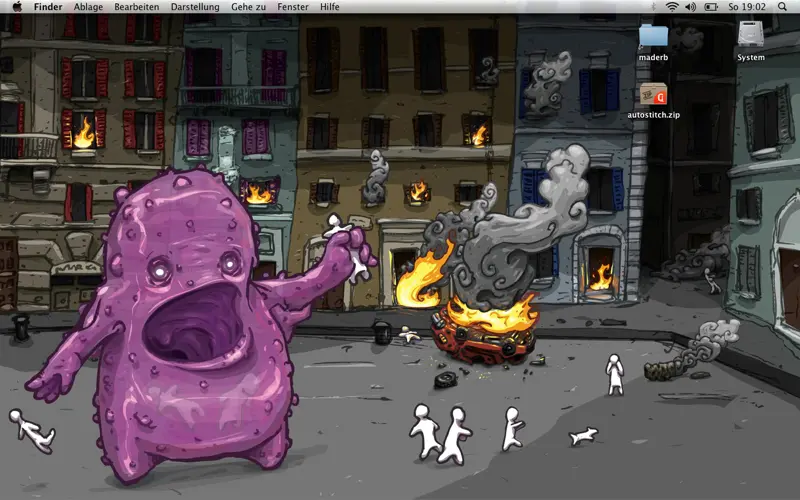
Task: Select the maderb folder icon
Action: click(x=653, y=35)
